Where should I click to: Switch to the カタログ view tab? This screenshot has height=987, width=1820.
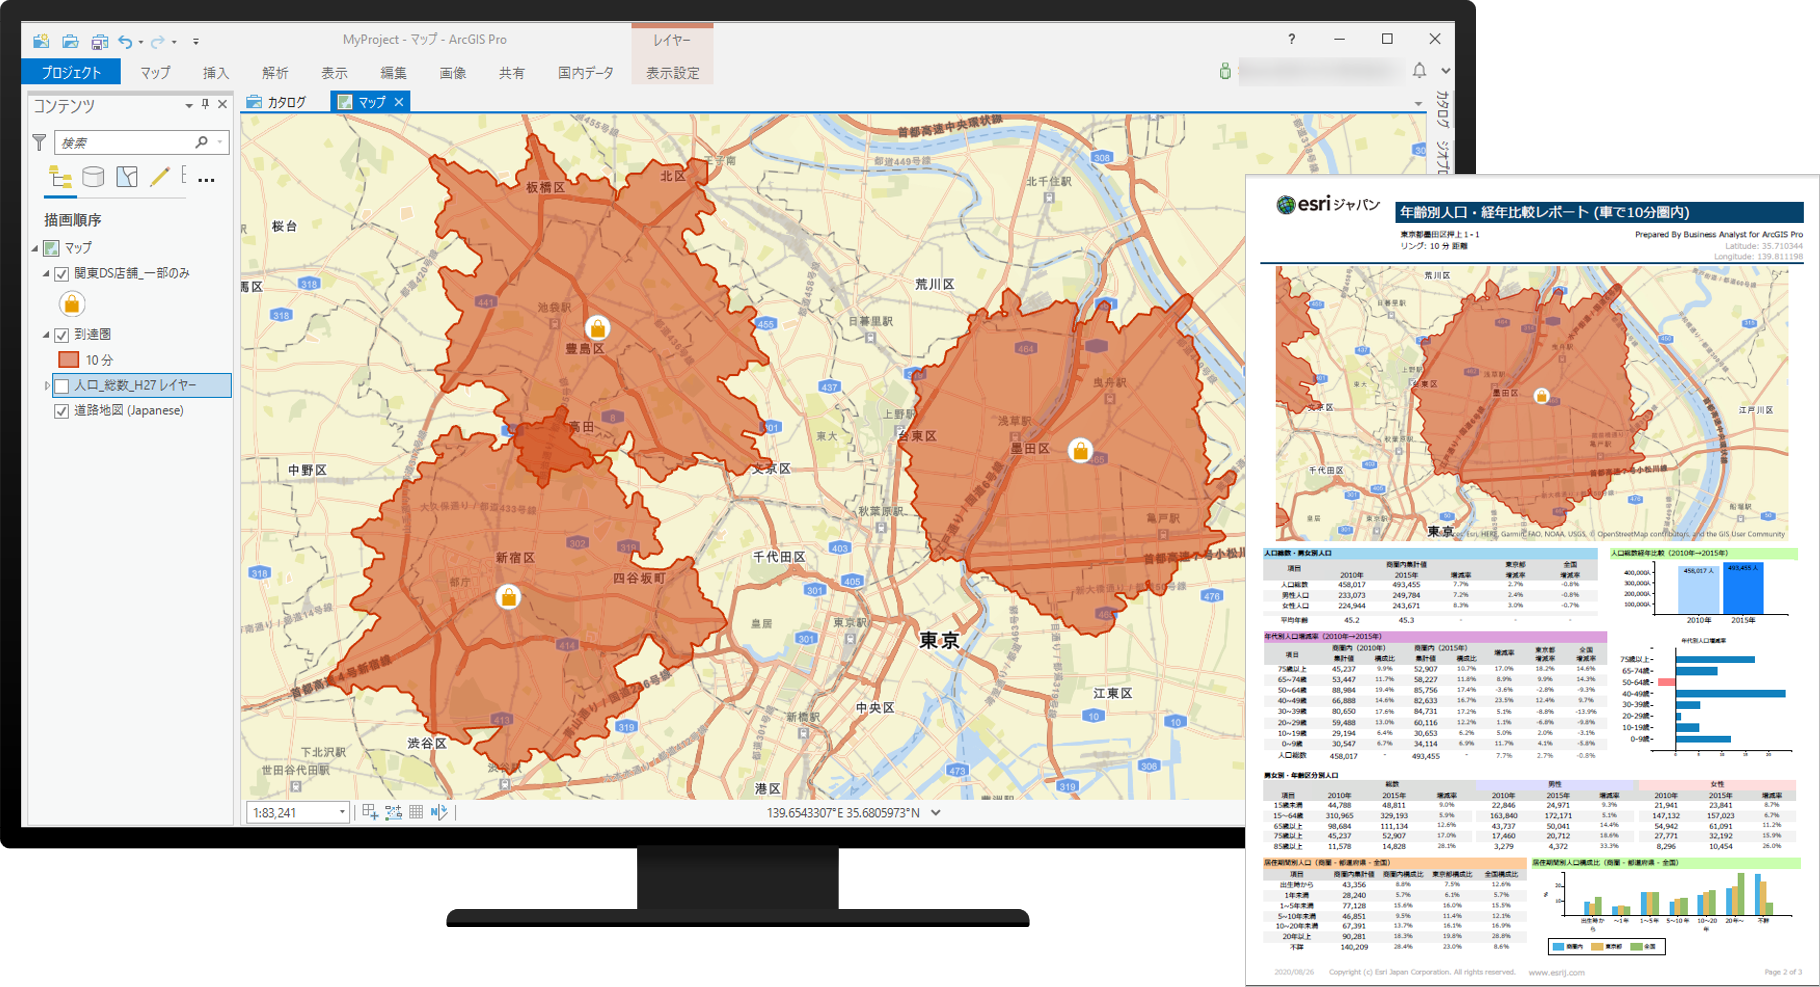coord(277,102)
